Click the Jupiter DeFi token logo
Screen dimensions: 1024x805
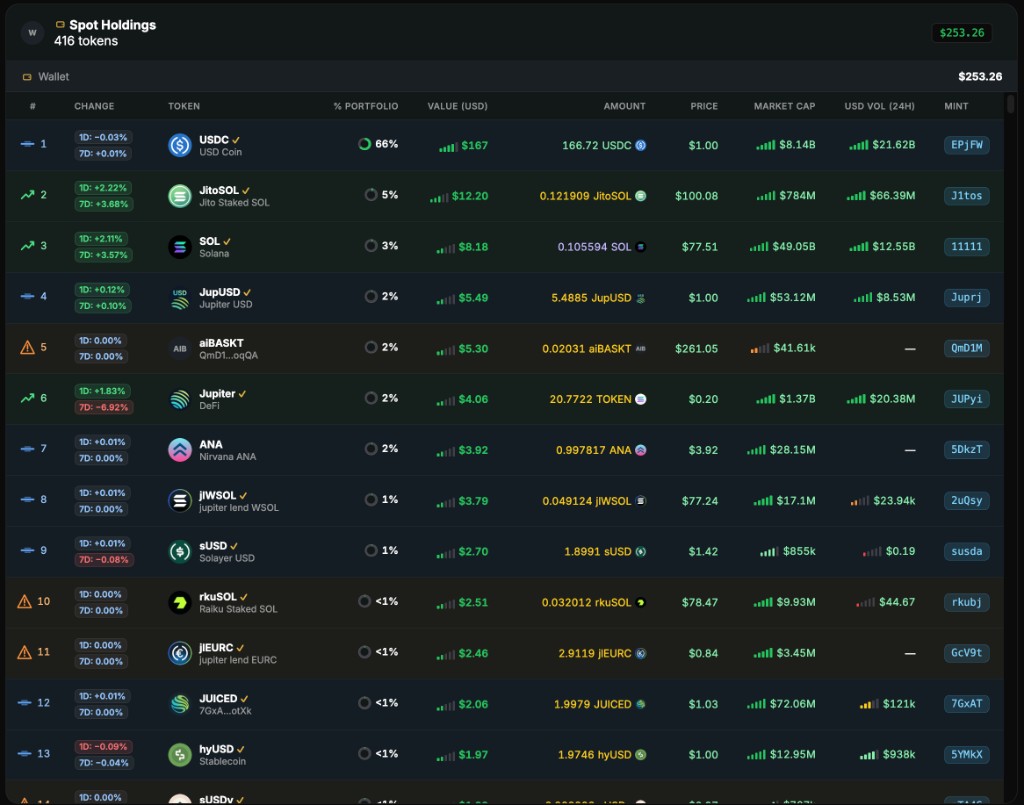click(180, 399)
